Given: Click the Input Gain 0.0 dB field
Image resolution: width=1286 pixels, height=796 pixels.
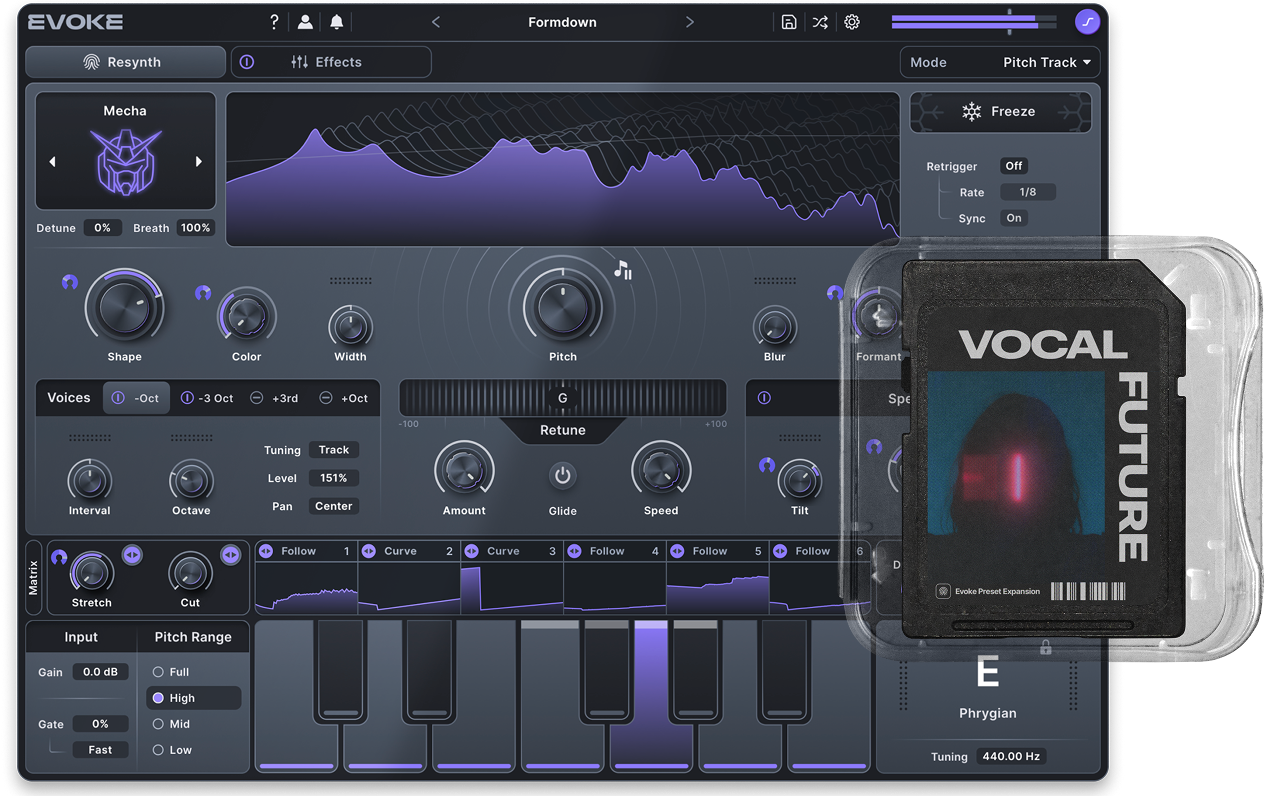Looking at the screenshot, I should [x=100, y=672].
